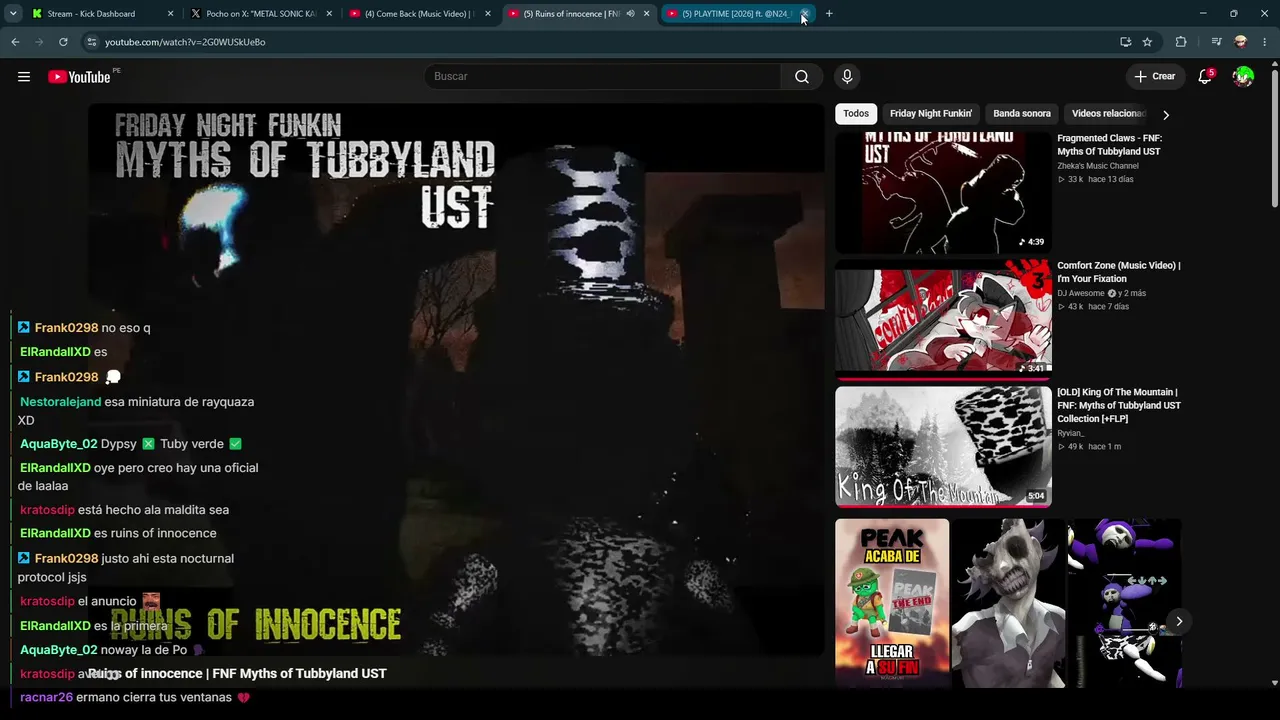Focus the Buscar search field

click(603, 77)
